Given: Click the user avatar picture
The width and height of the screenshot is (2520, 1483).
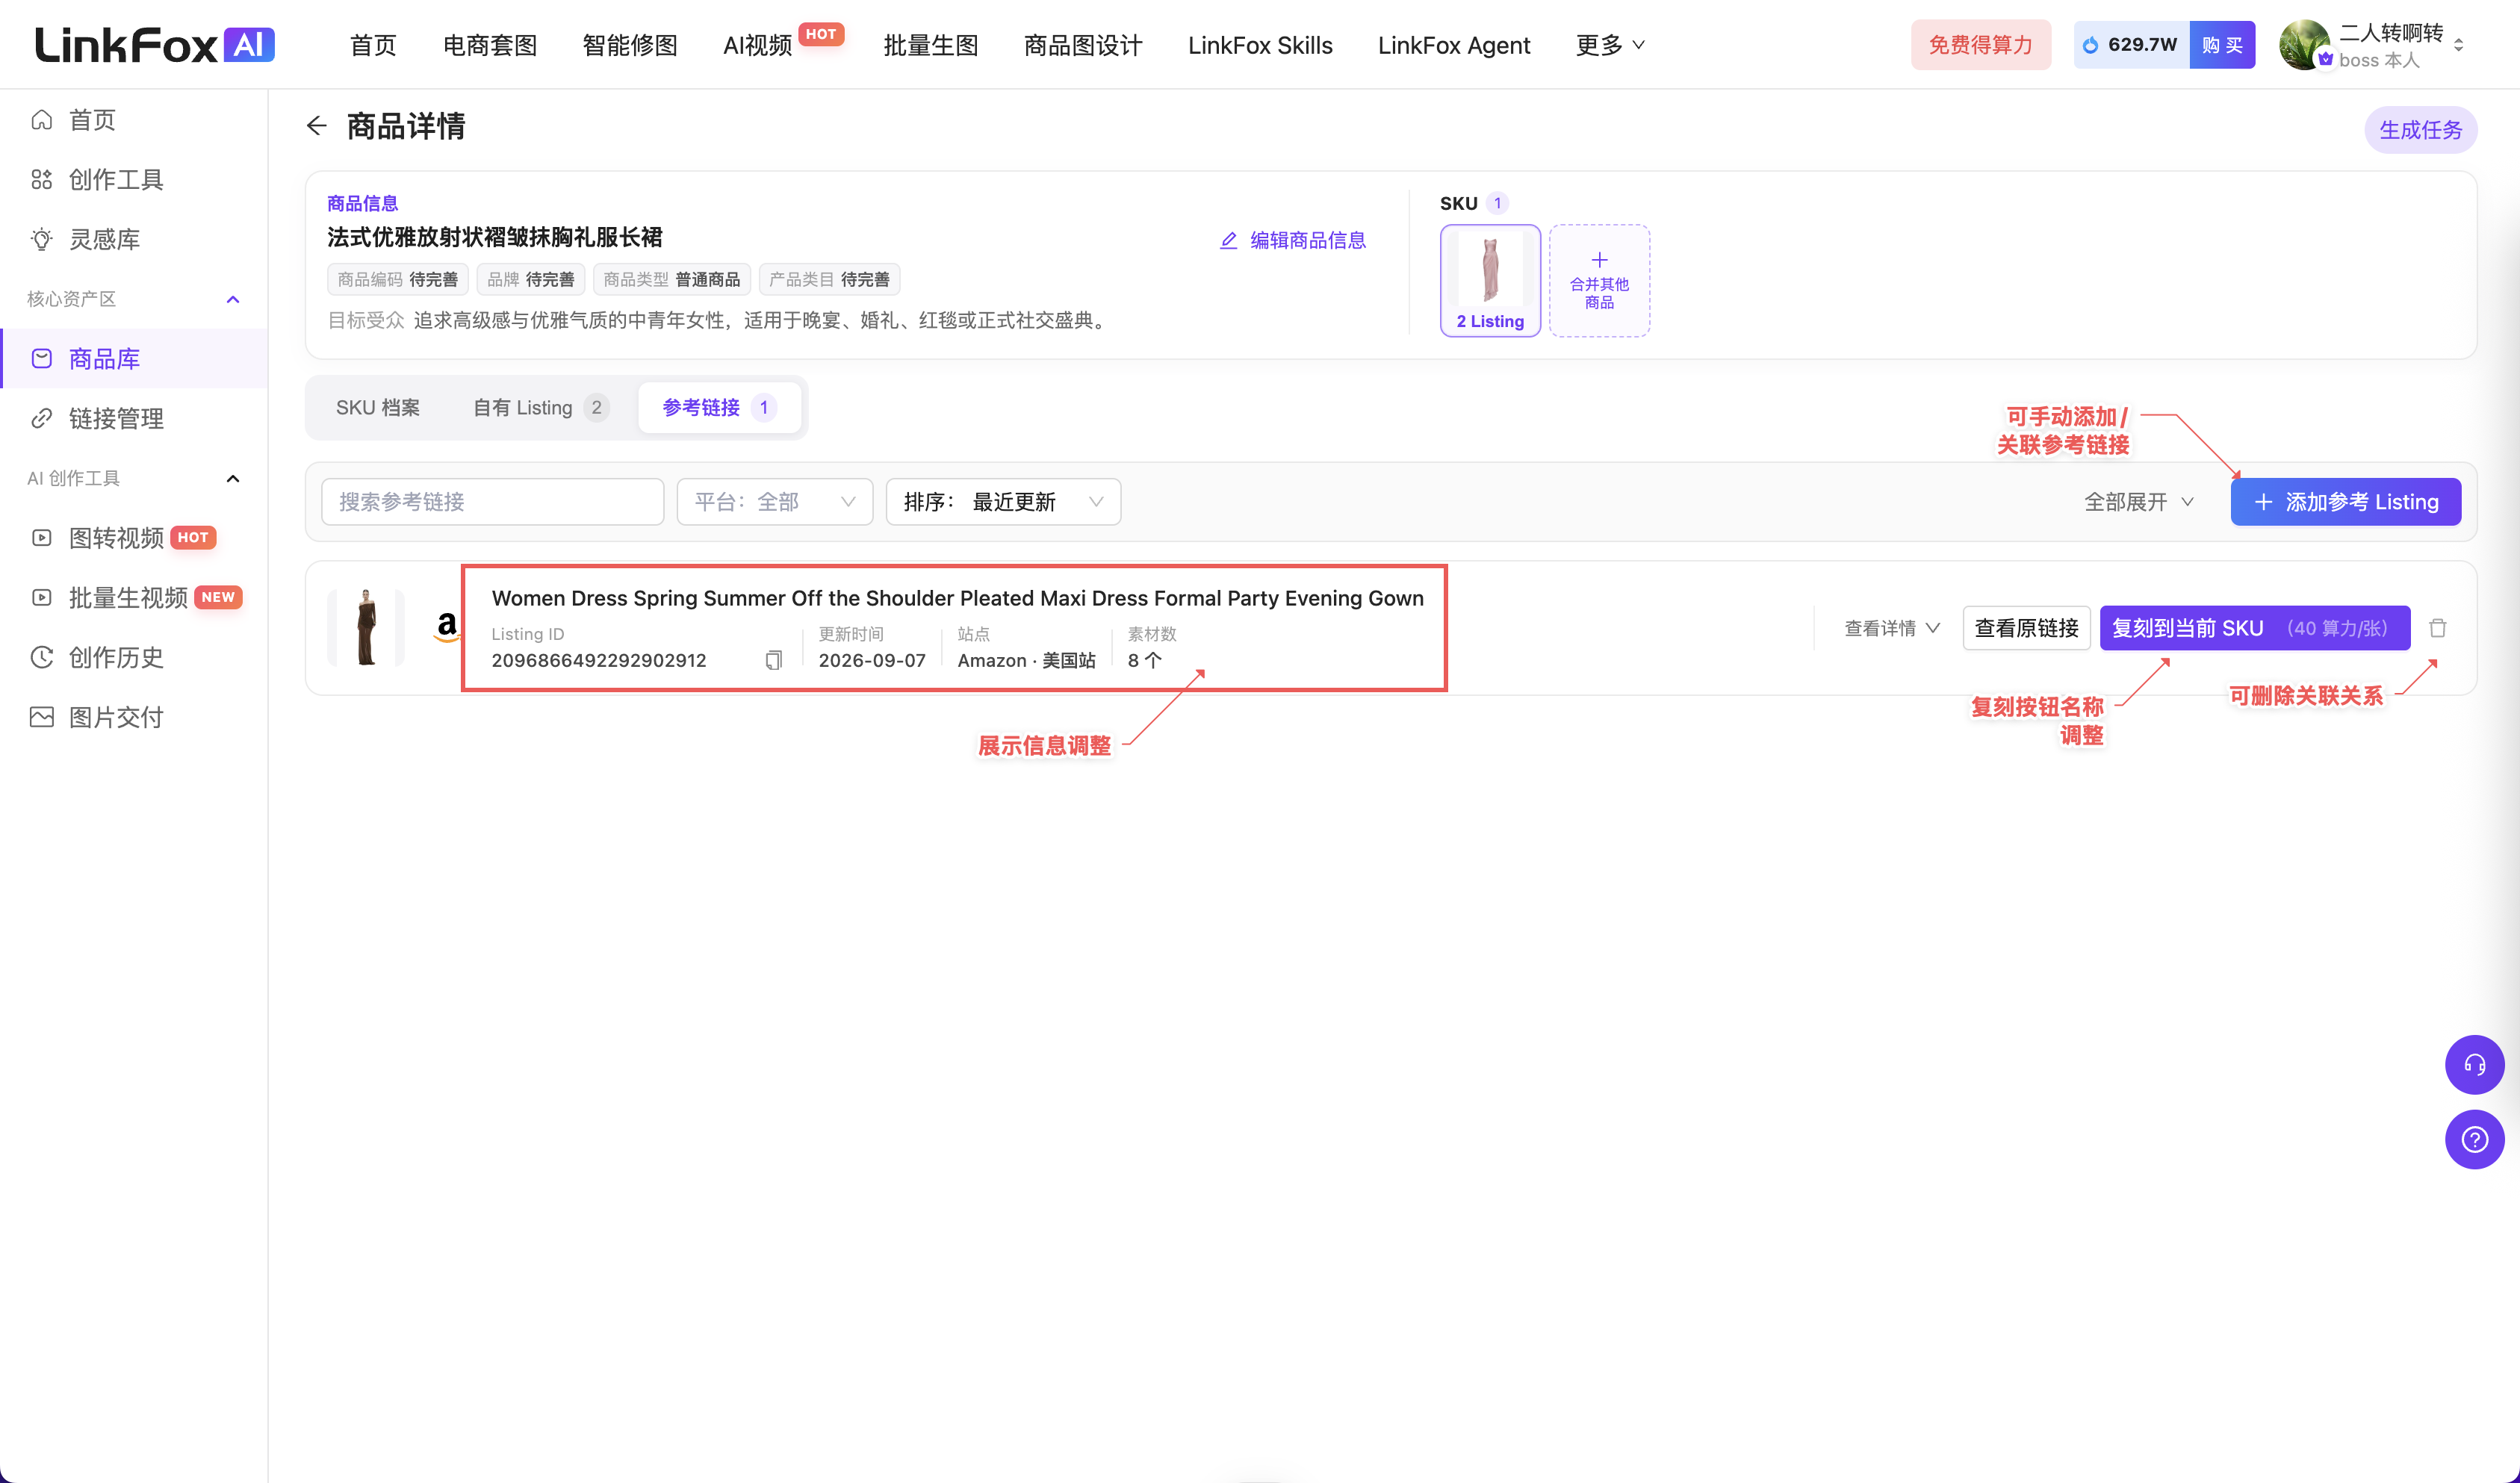Looking at the screenshot, I should tap(2304, 45).
